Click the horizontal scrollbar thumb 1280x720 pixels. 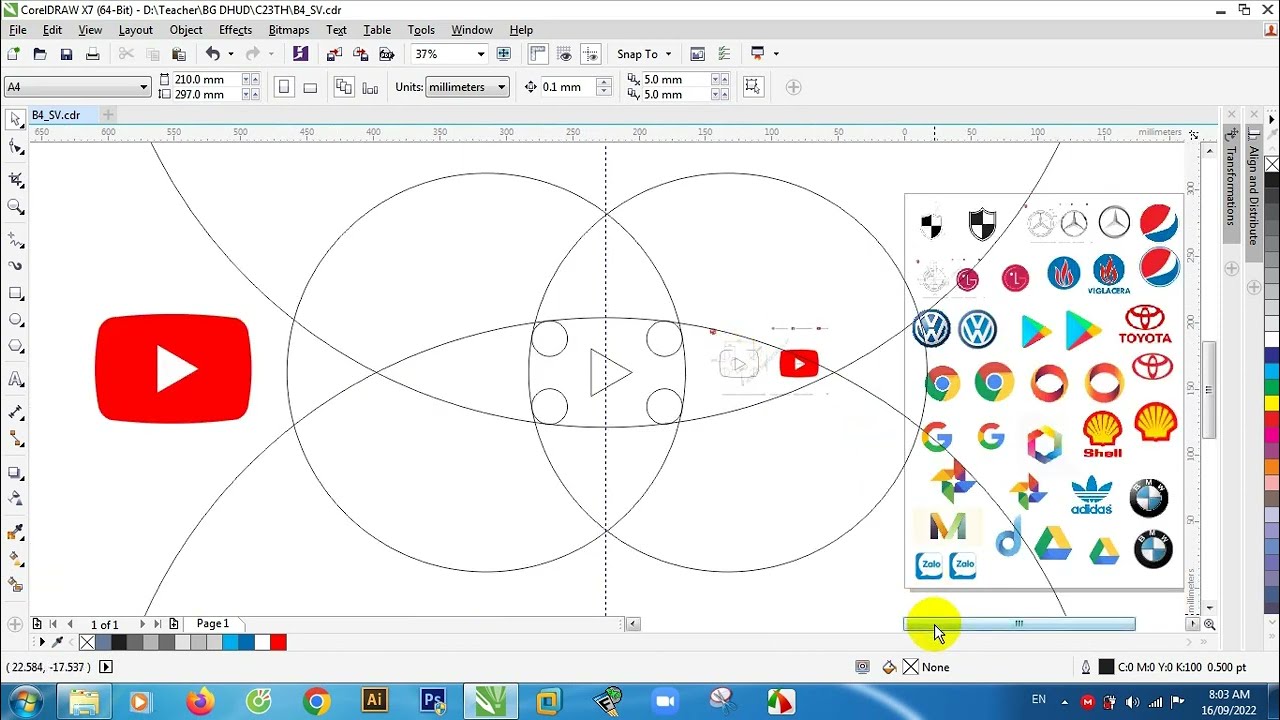pos(1019,624)
